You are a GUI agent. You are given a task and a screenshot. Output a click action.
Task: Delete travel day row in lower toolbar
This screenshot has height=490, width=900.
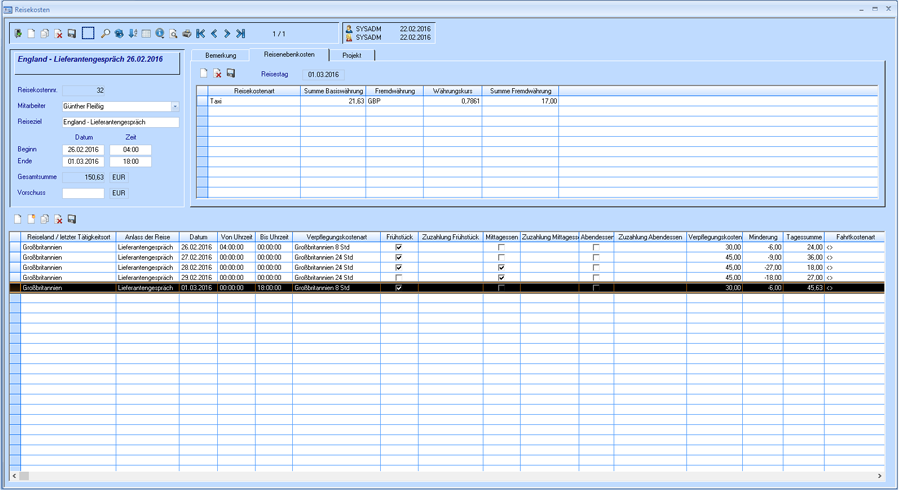coord(59,219)
